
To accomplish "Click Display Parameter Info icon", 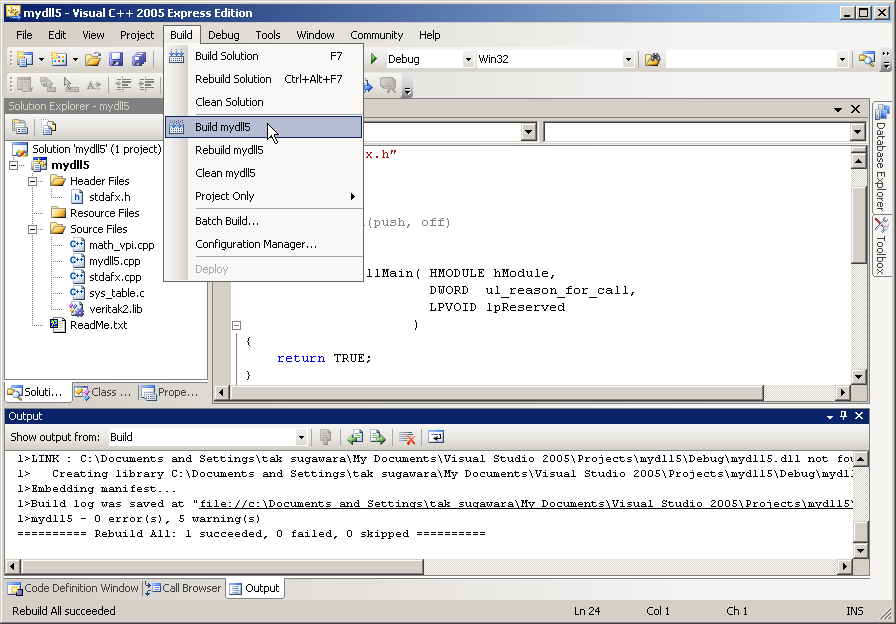I will (48, 85).
